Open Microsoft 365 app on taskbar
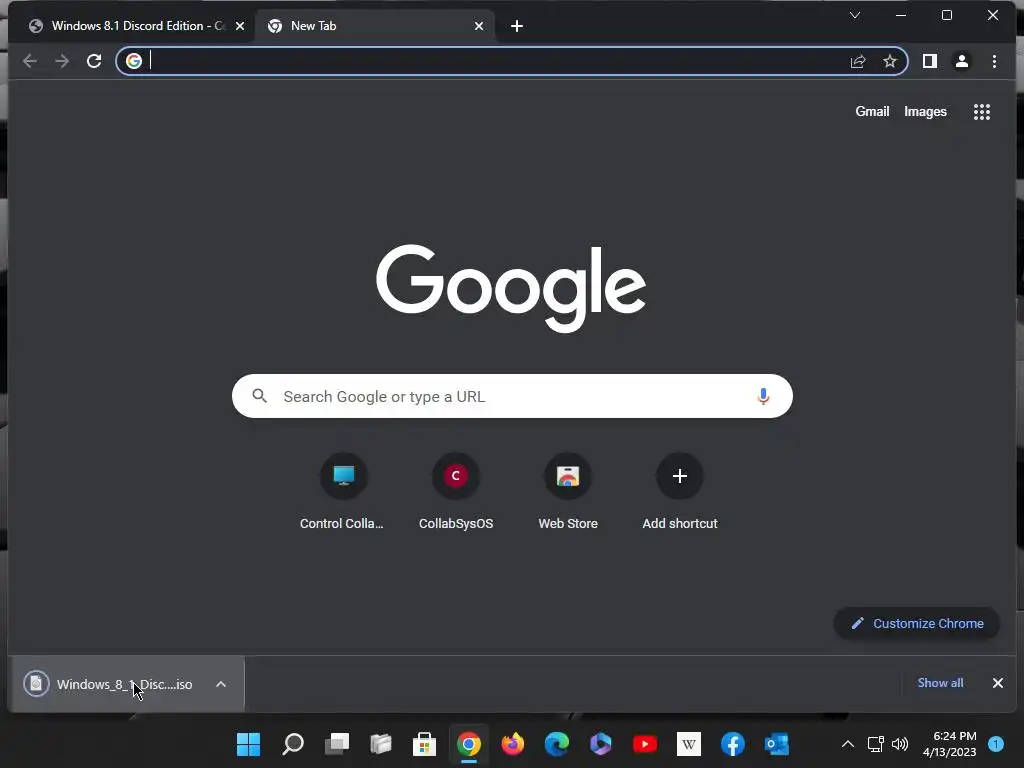The height and width of the screenshot is (768, 1024). 601,744
